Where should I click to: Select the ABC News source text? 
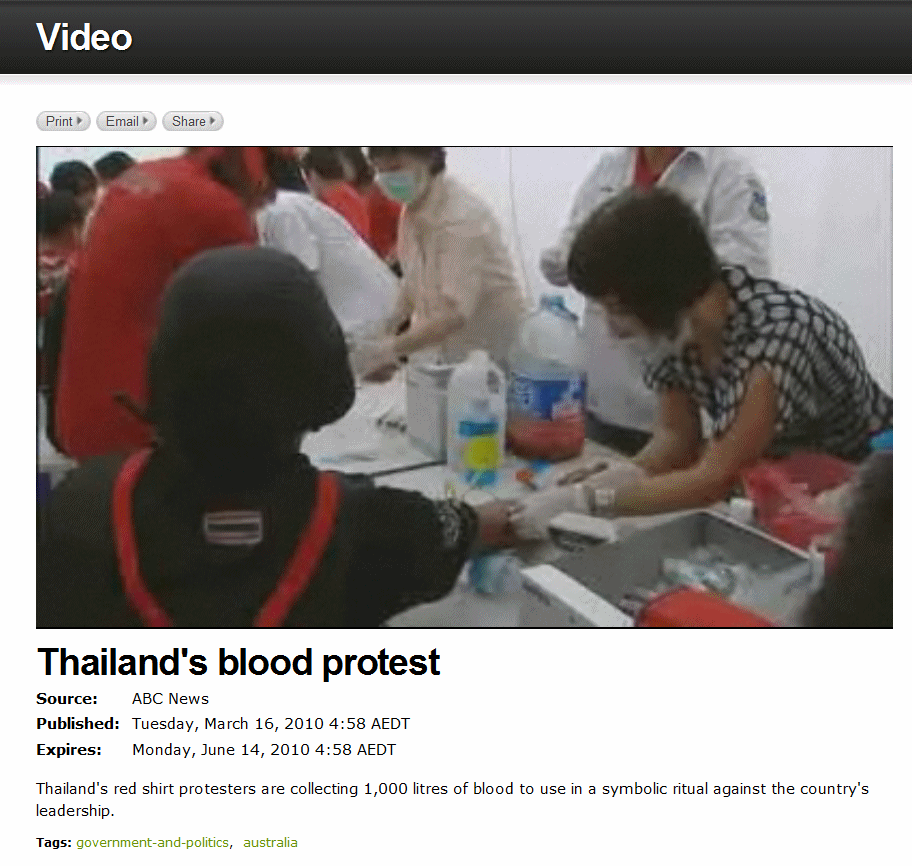click(x=170, y=698)
